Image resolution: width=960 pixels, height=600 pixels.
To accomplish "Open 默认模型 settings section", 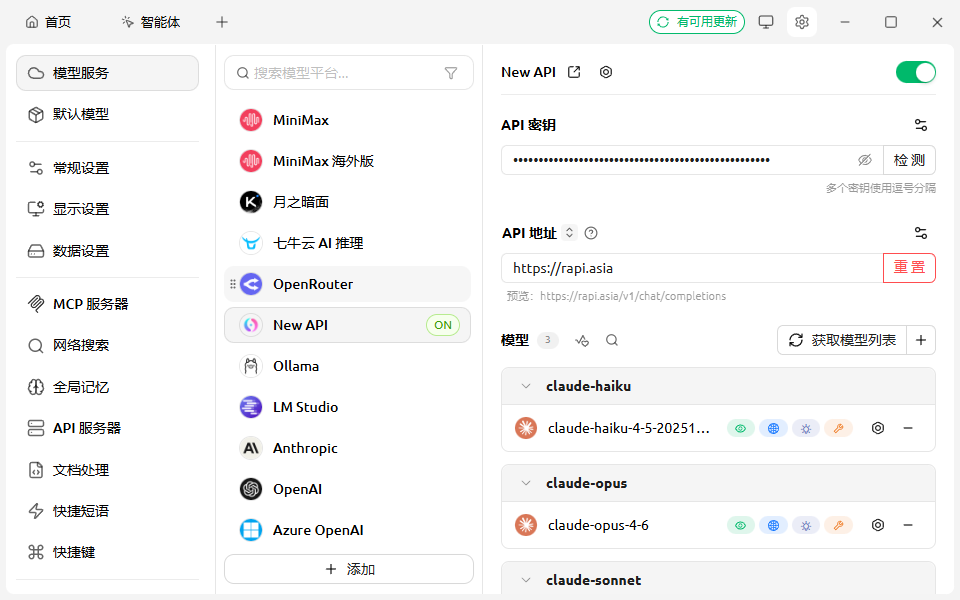I will 107,114.
